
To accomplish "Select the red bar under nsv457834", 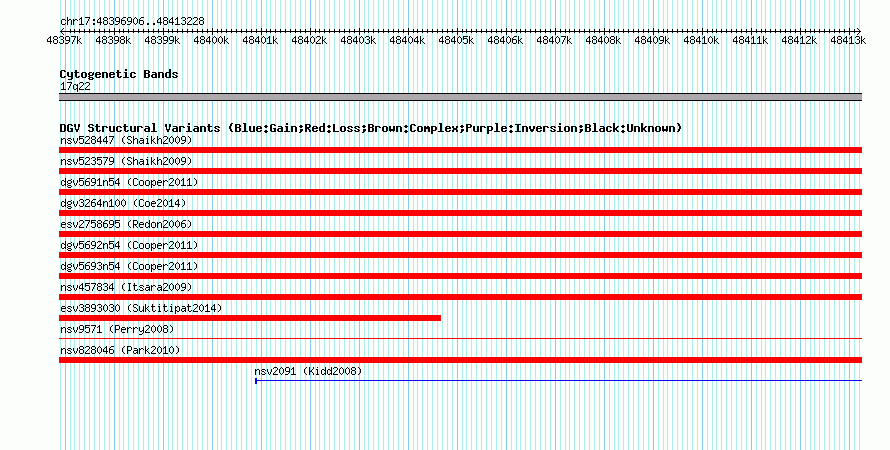I will pyautogui.click(x=460, y=297).
